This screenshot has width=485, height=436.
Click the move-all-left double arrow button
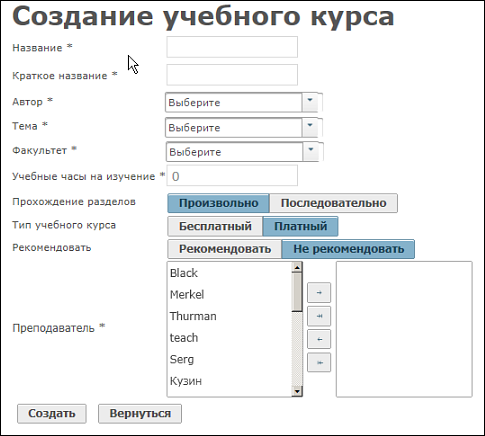pyautogui.click(x=319, y=362)
